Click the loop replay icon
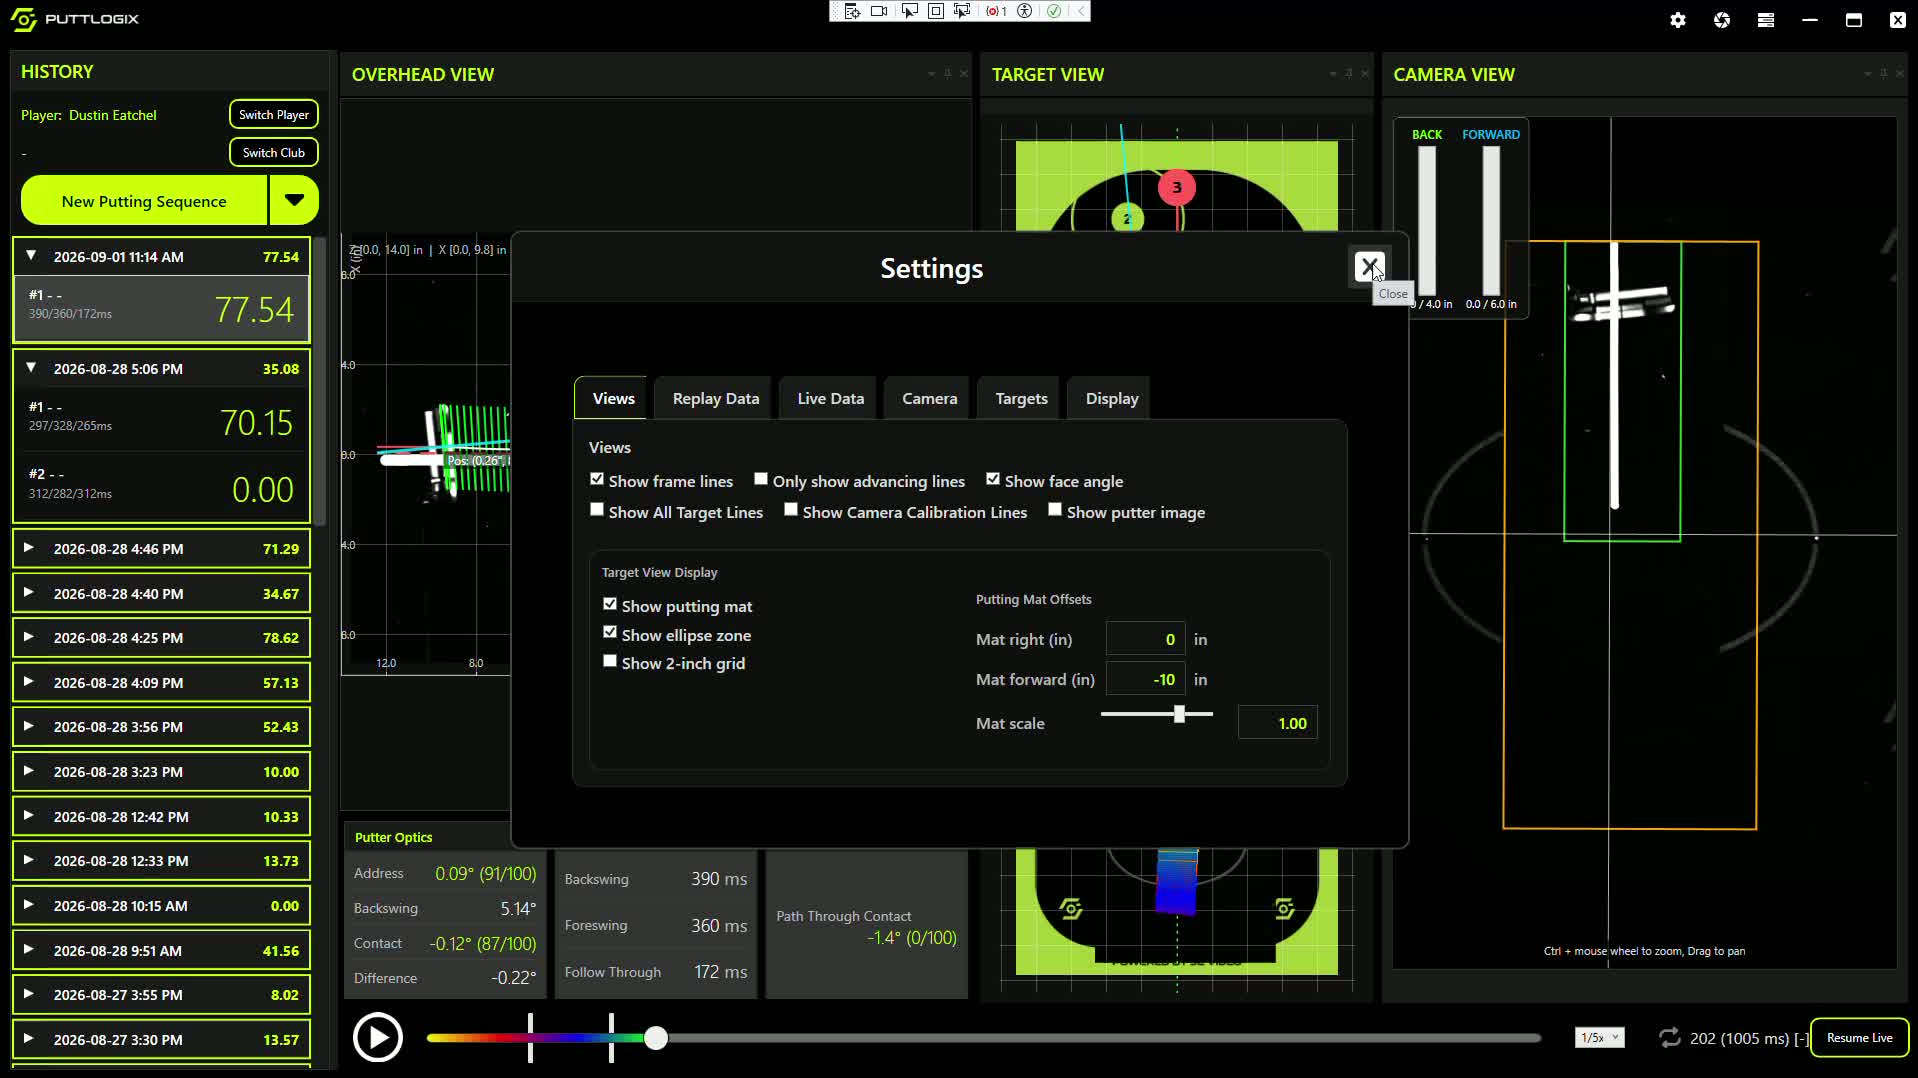Image resolution: width=1918 pixels, height=1078 pixels. pos(1669,1038)
